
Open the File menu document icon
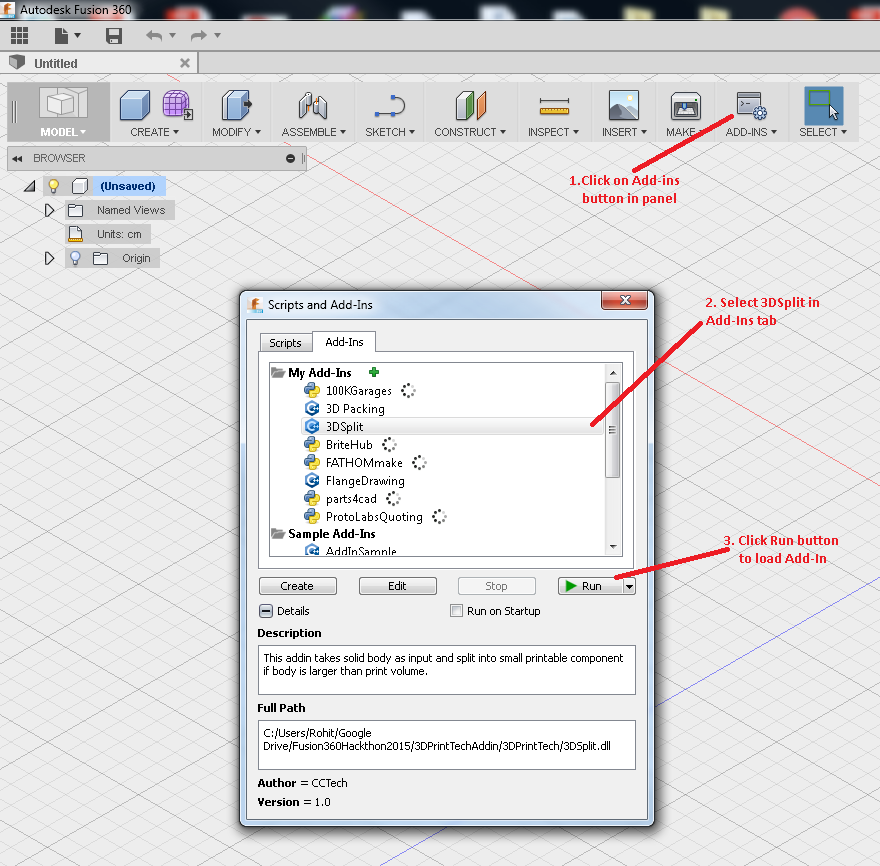(61, 36)
